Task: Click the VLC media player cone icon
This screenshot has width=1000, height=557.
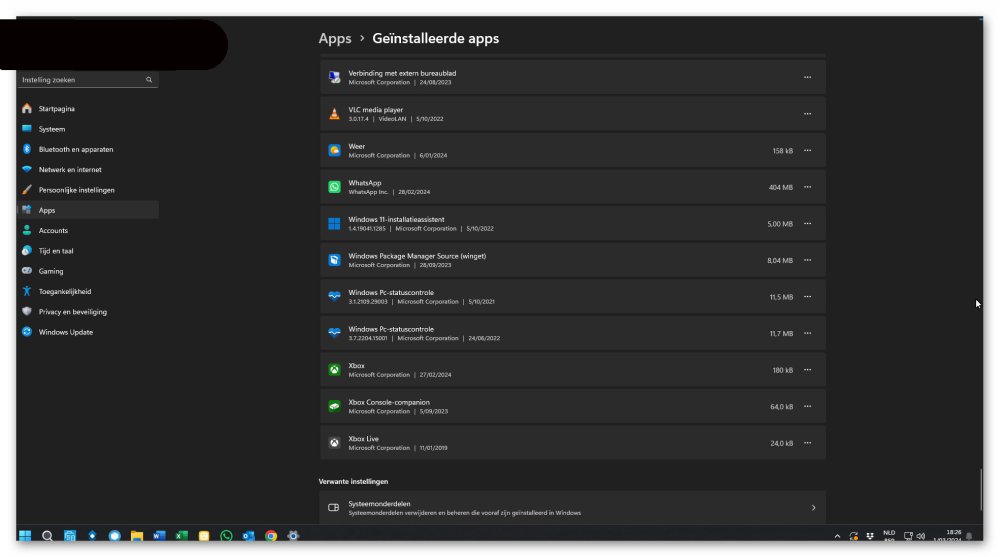Action: 334,114
